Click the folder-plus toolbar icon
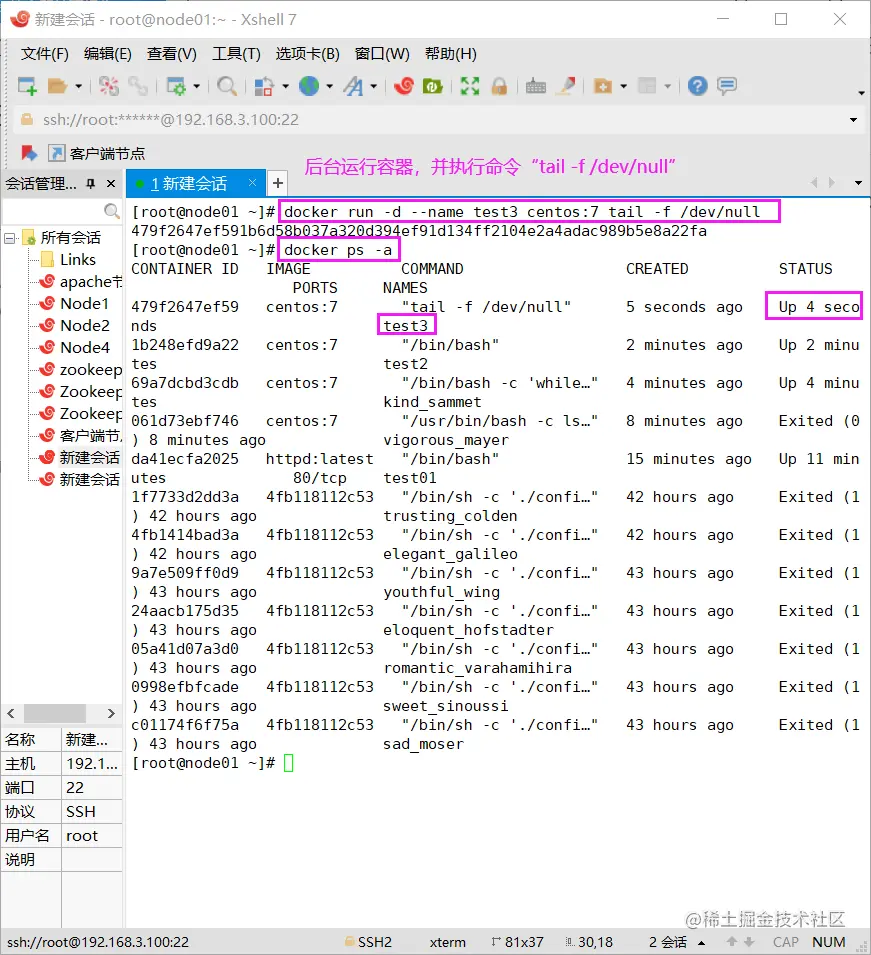This screenshot has height=955, width=871. [603, 86]
